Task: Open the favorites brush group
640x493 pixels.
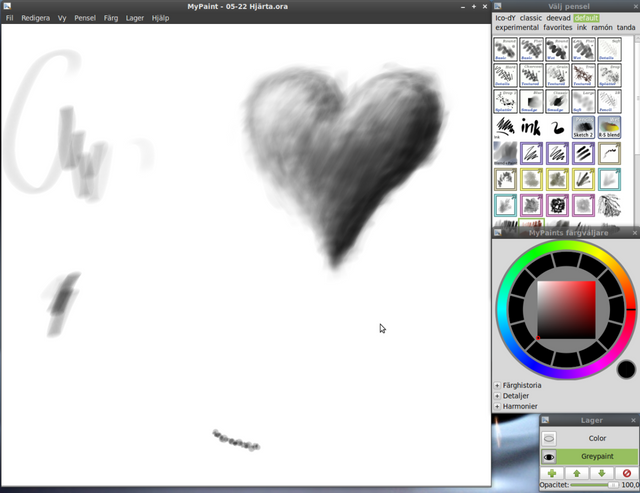Action: point(557,28)
